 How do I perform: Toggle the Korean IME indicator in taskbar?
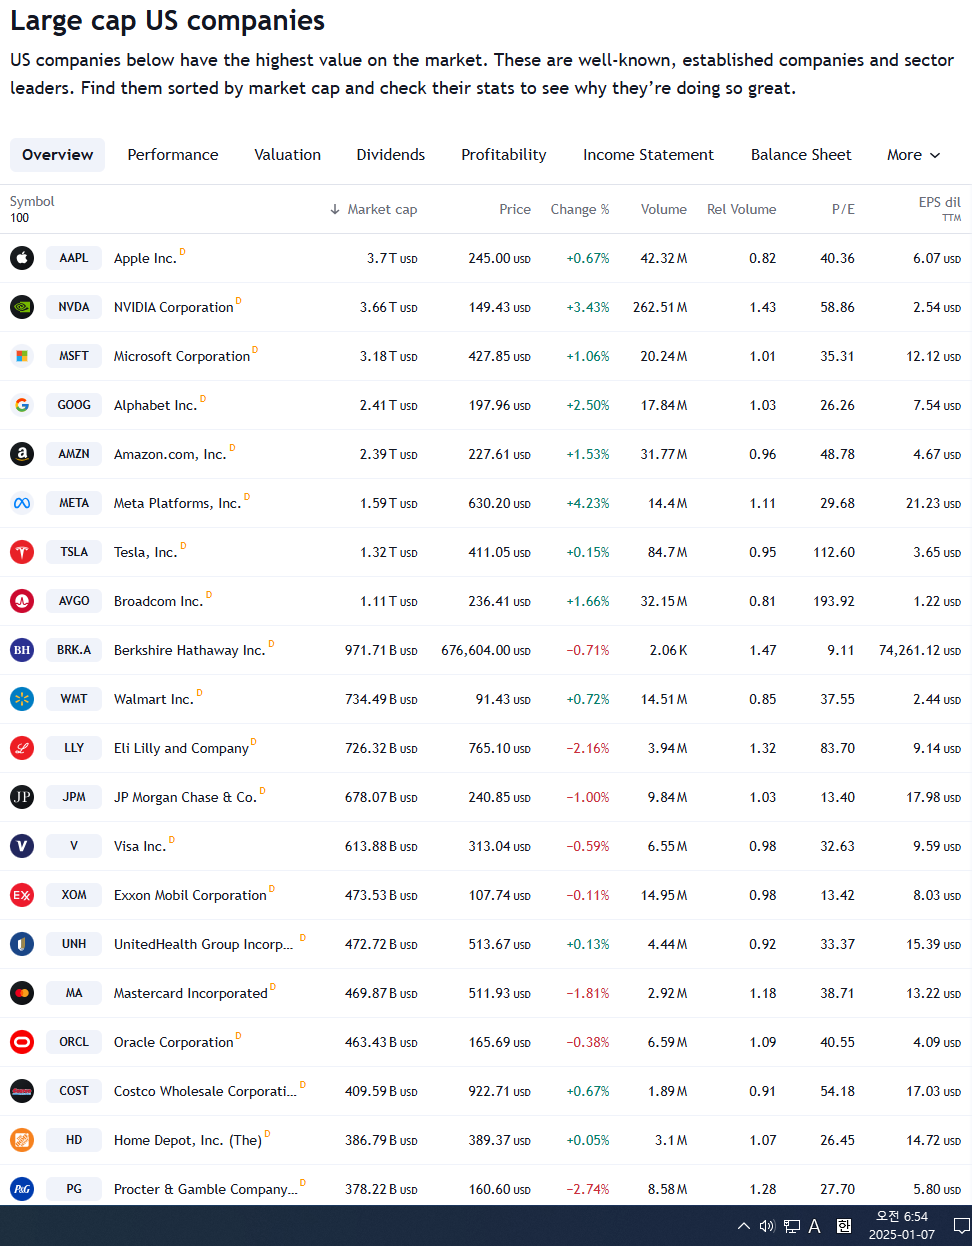point(844,1226)
